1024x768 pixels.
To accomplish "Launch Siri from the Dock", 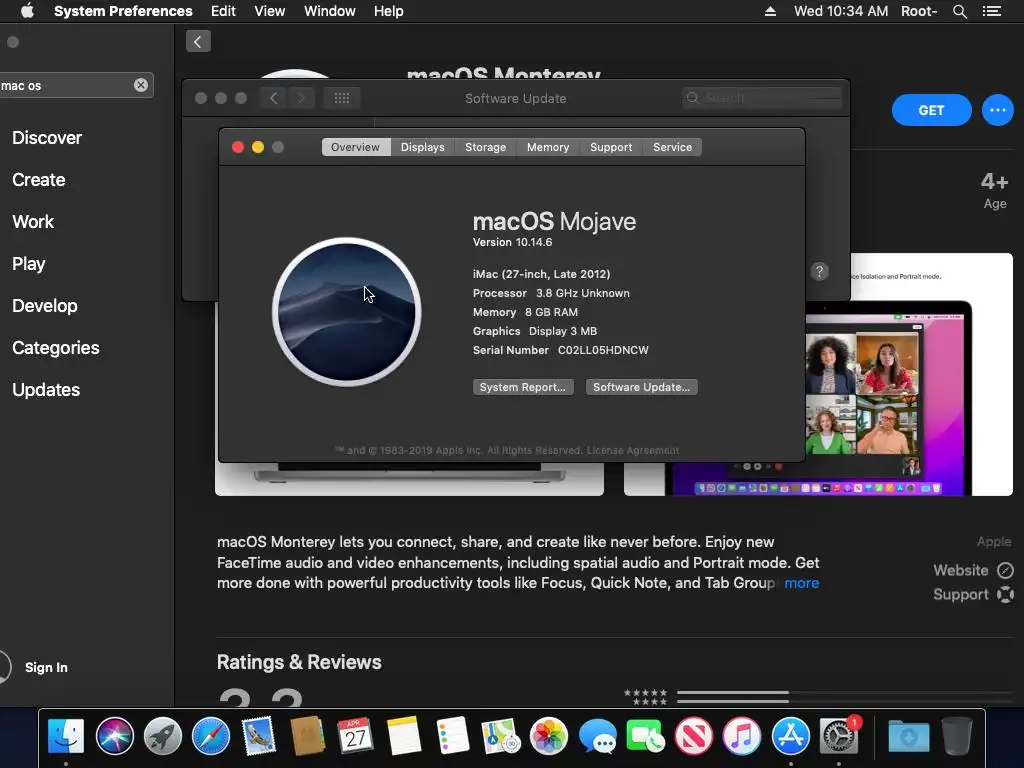I will pos(115,736).
